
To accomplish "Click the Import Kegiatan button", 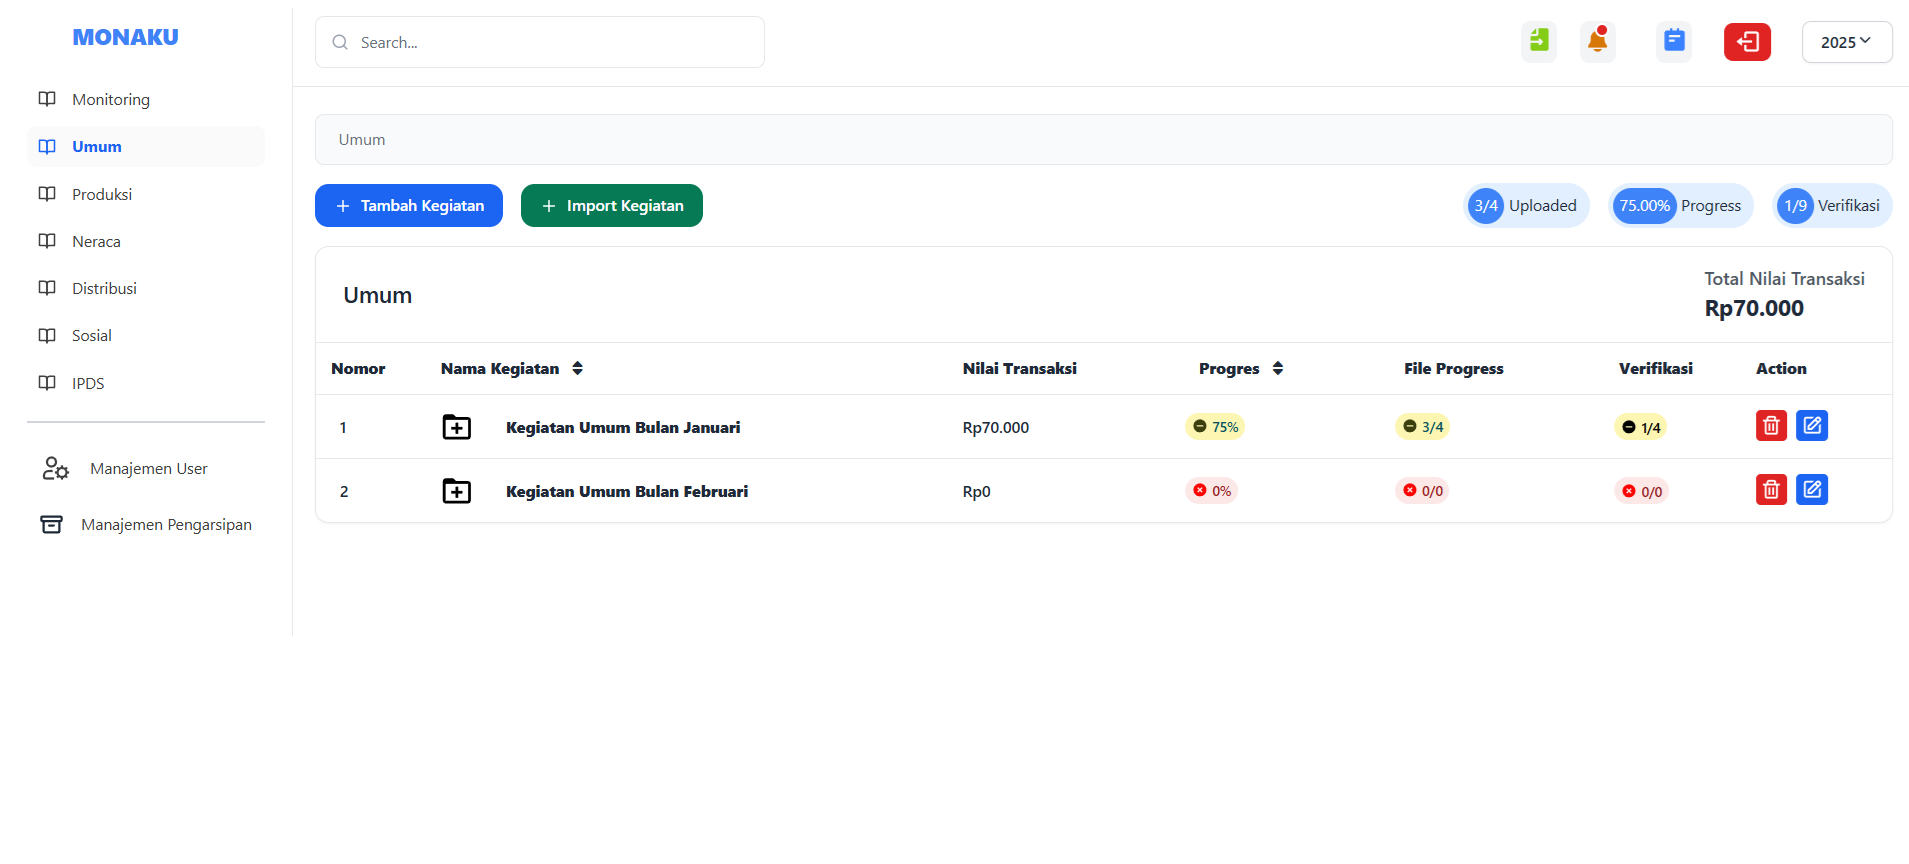I will (612, 206).
